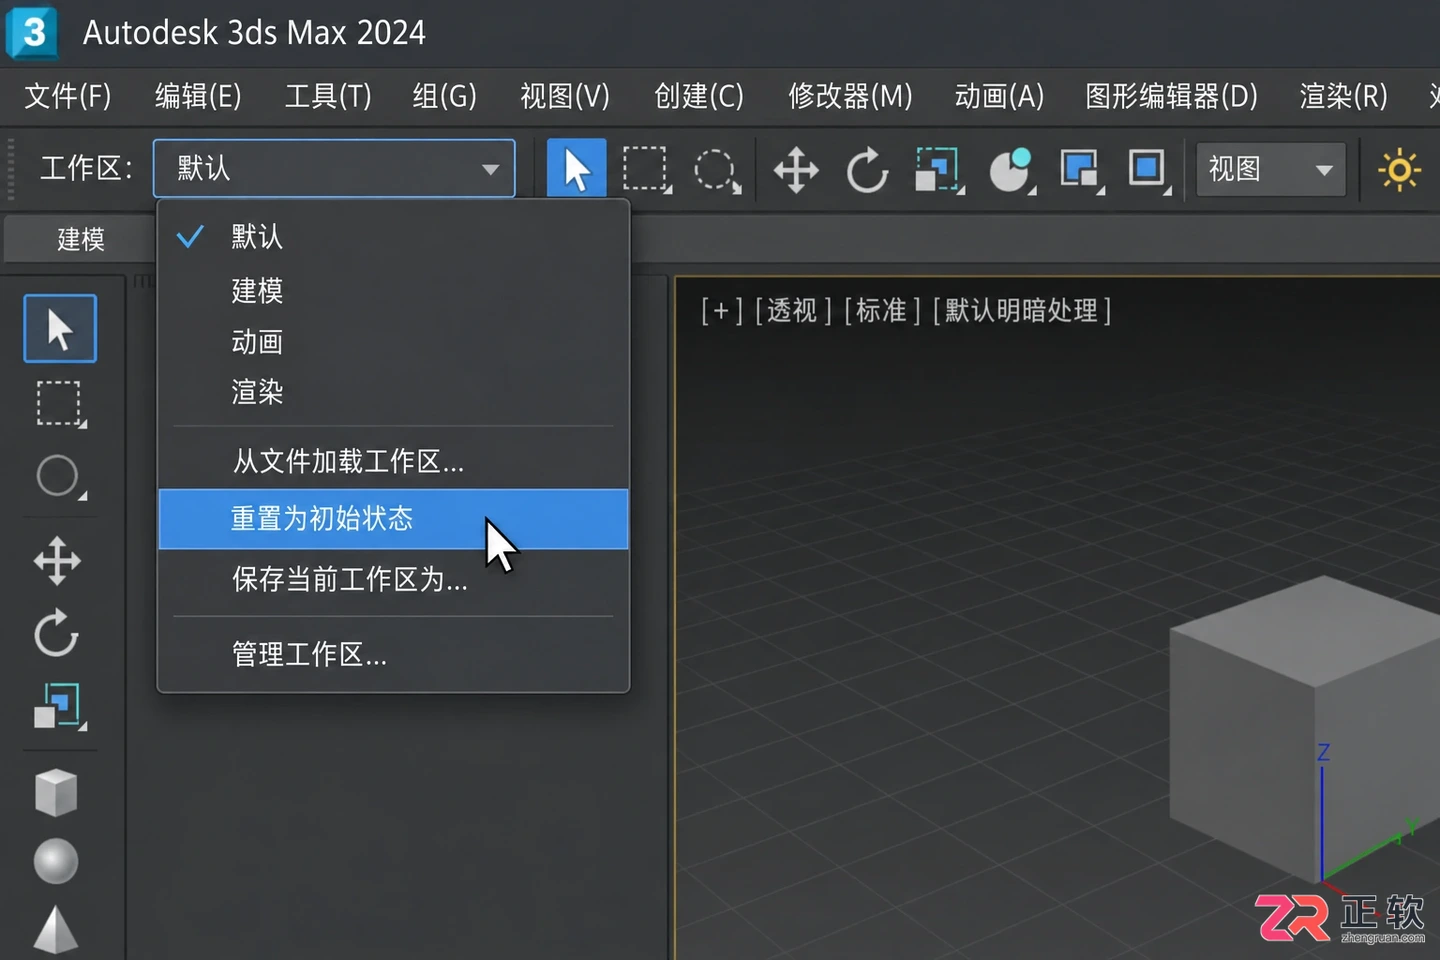The width and height of the screenshot is (1440, 960).
Task: Click the Select and Place tool icon
Action: [x=1011, y=170]
